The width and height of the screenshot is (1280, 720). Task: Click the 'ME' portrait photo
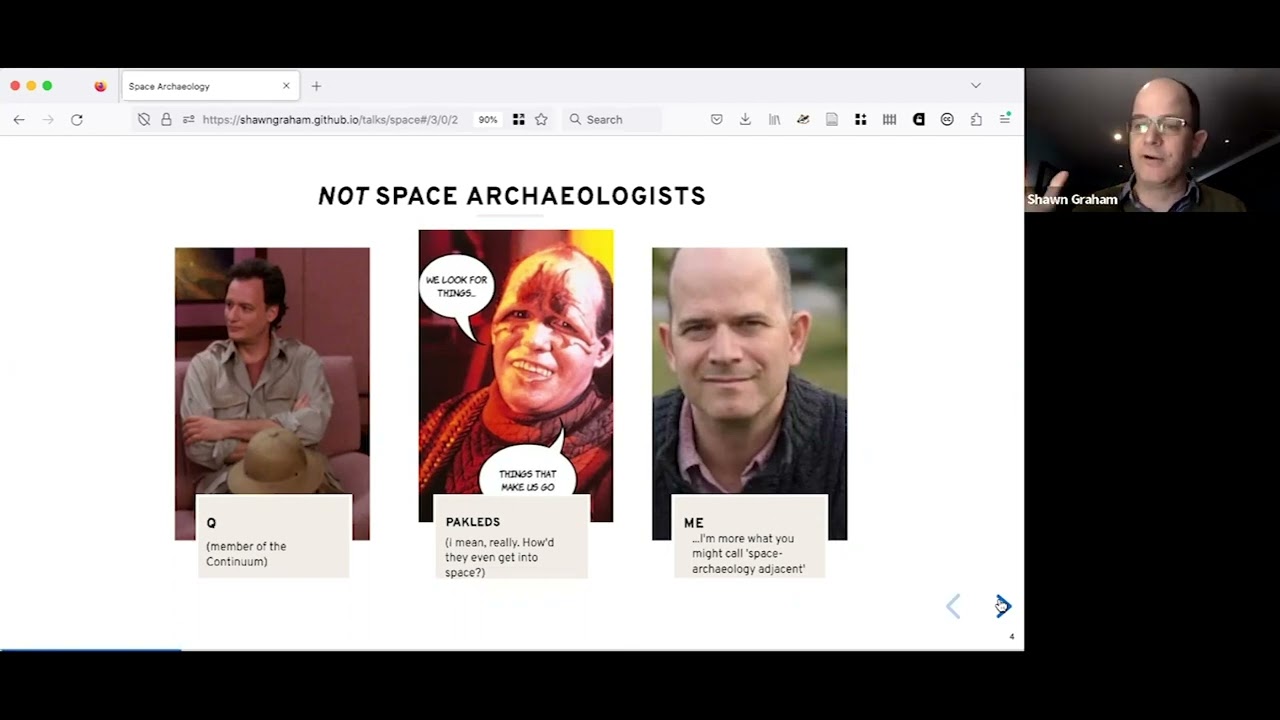749,394
